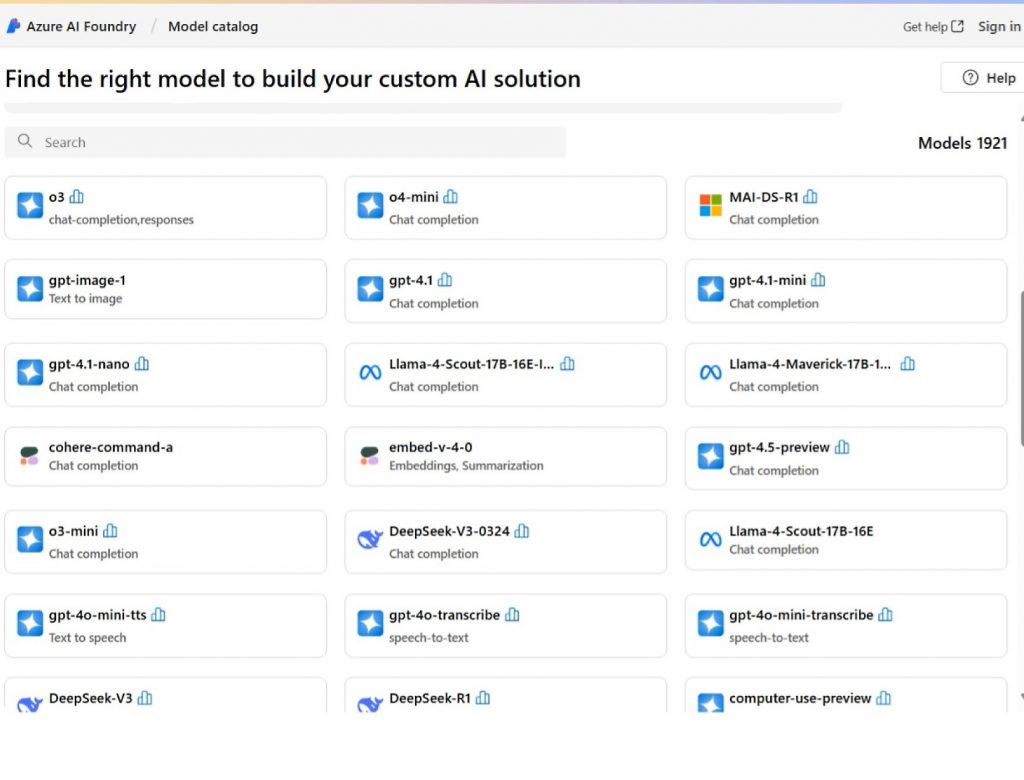Open the Get help external link
This screenshot has height=780, width=1024.
pyautogui.click(x=933, y=27)
